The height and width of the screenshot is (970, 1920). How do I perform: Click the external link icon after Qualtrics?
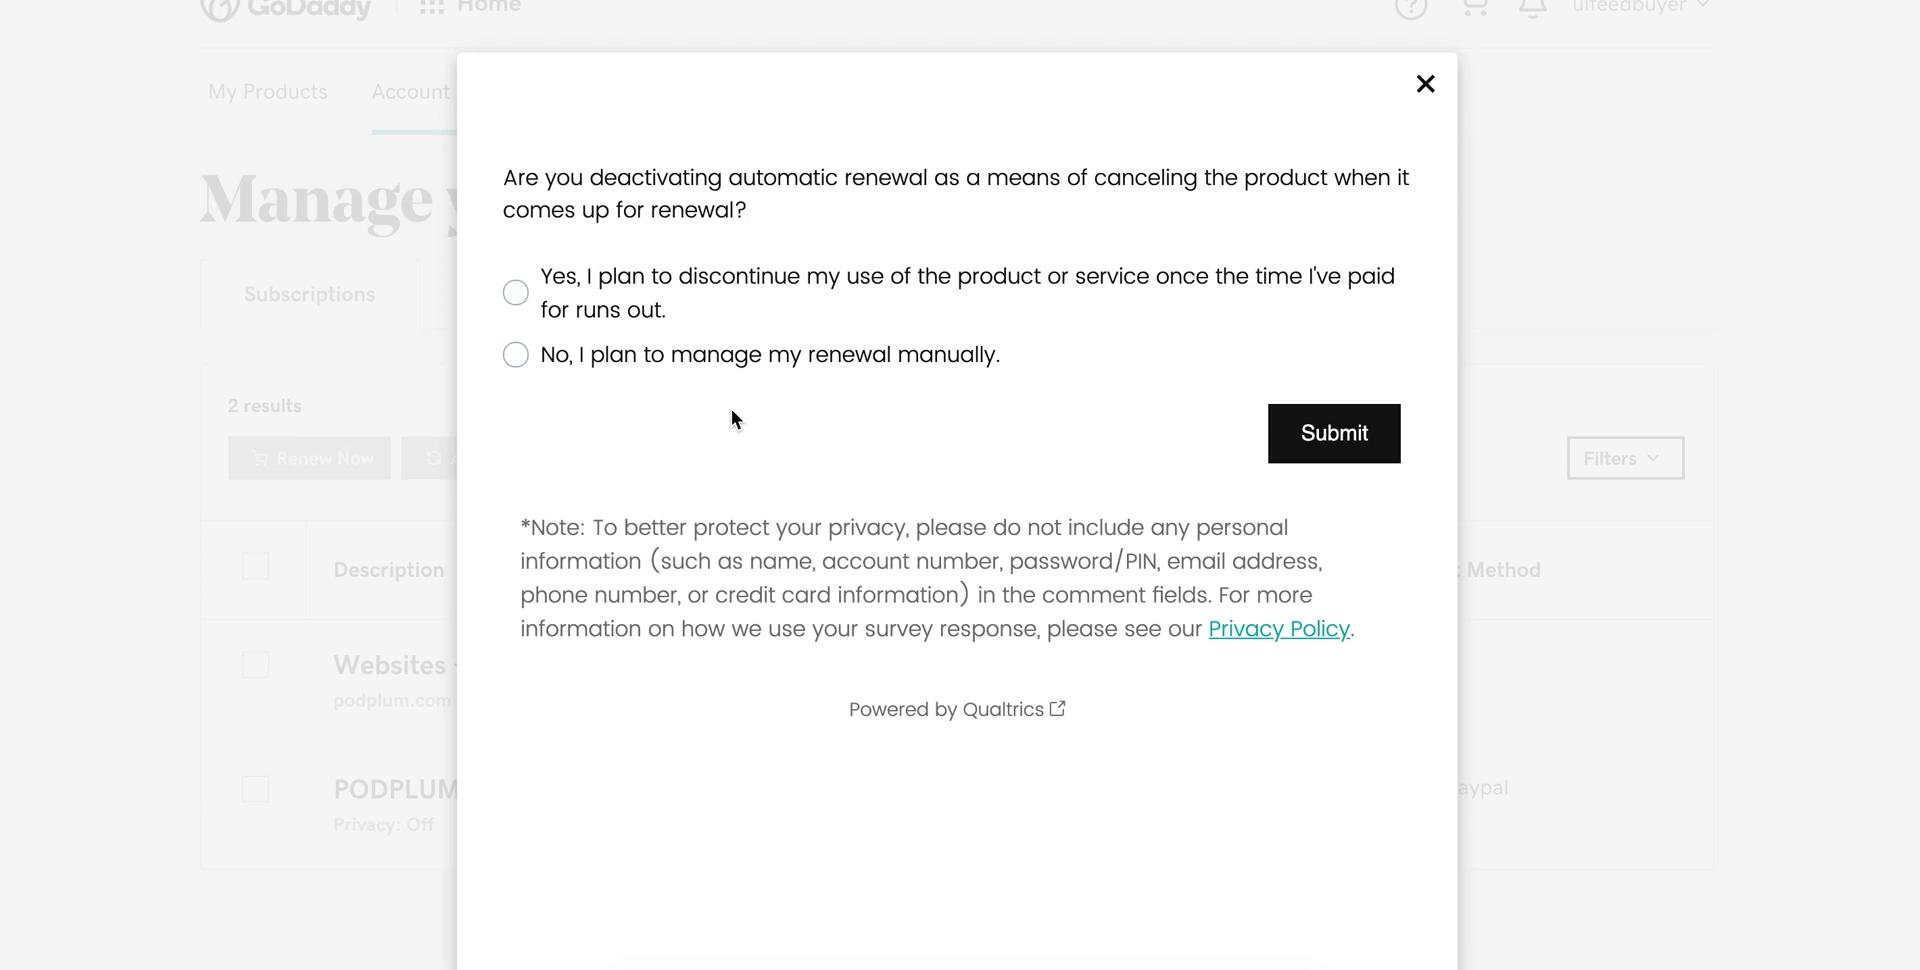(x=1058, y=708)
